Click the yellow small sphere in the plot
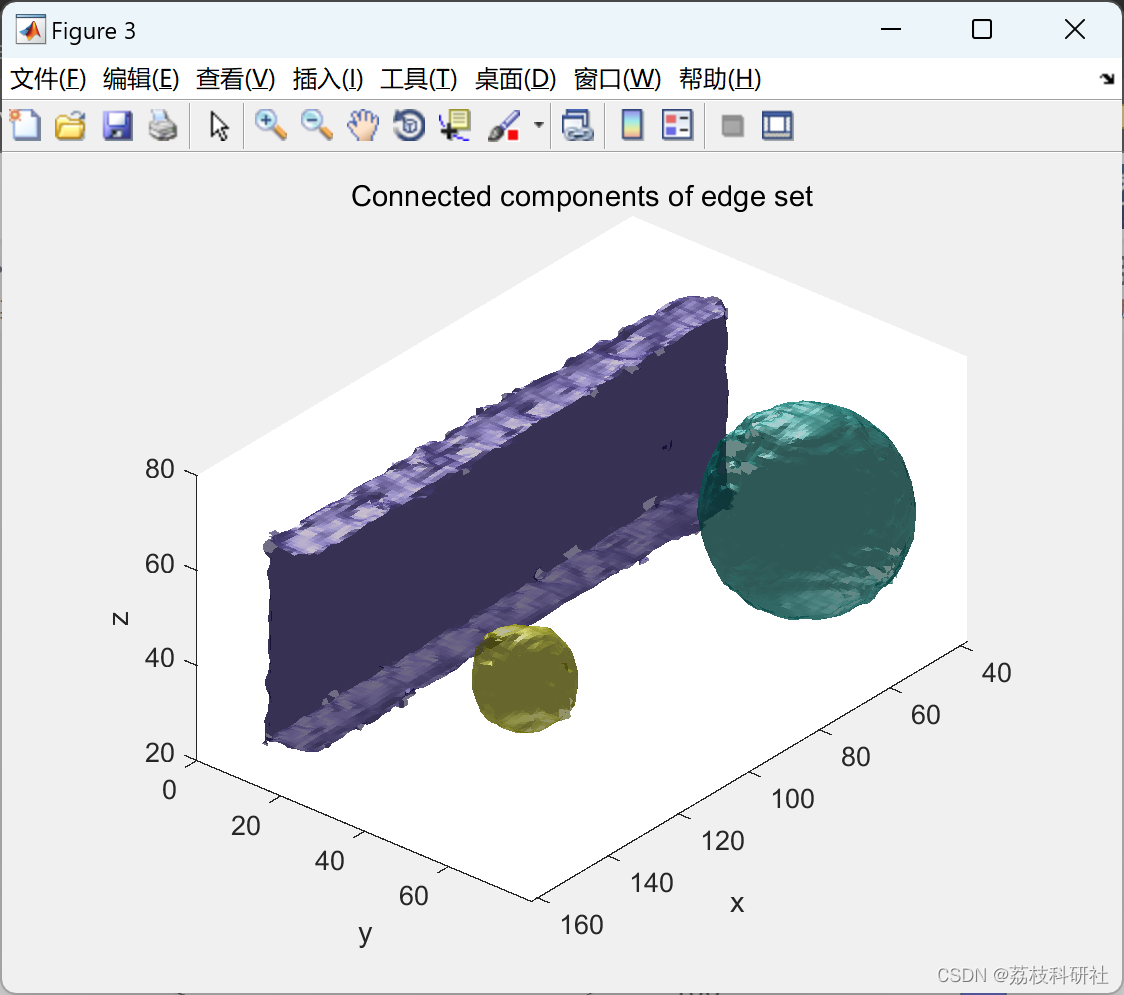This screenshot has height=995, width=1124. tap(525, 678)
